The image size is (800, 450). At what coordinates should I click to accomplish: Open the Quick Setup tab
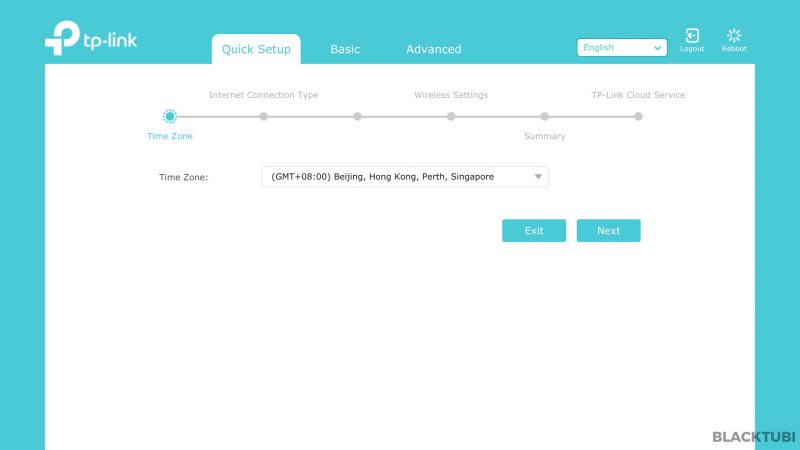pos(256,49)
